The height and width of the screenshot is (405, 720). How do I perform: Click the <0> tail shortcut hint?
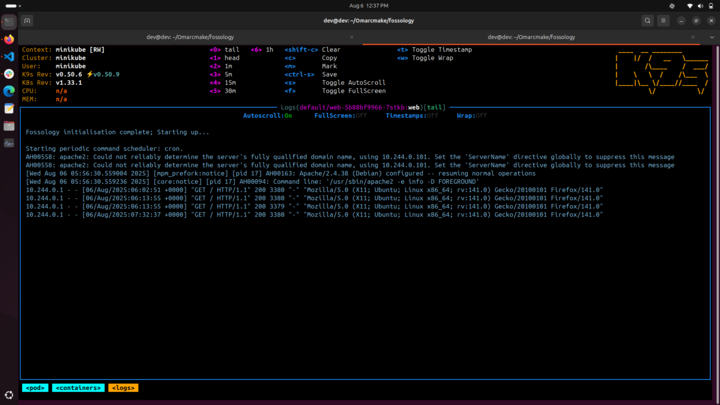(225, 50)
